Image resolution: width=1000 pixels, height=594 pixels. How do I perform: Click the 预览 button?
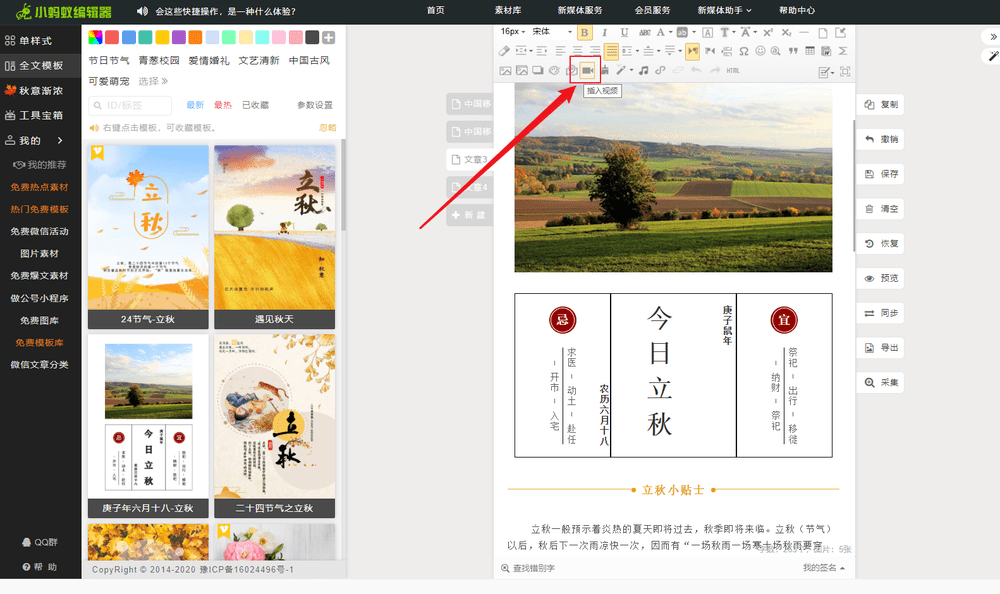click(x=881, y=278)
